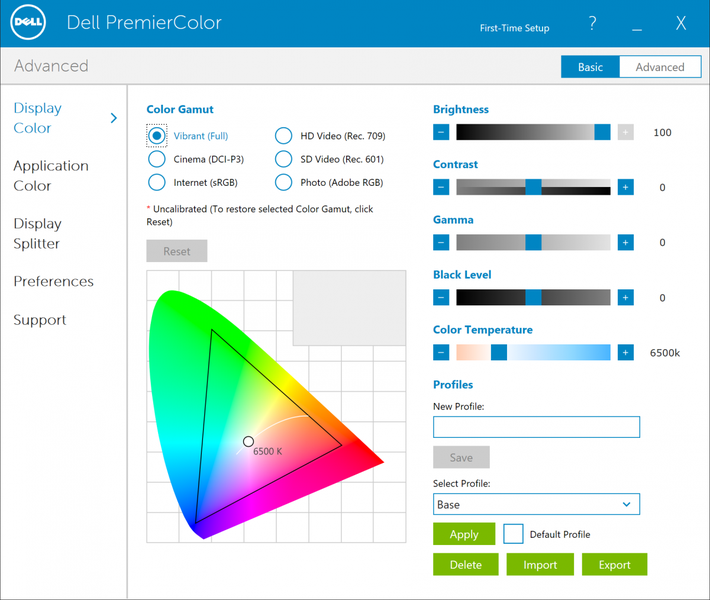
Task: Increase Gamma using the plus icon
Action: (x=625, y=242)
